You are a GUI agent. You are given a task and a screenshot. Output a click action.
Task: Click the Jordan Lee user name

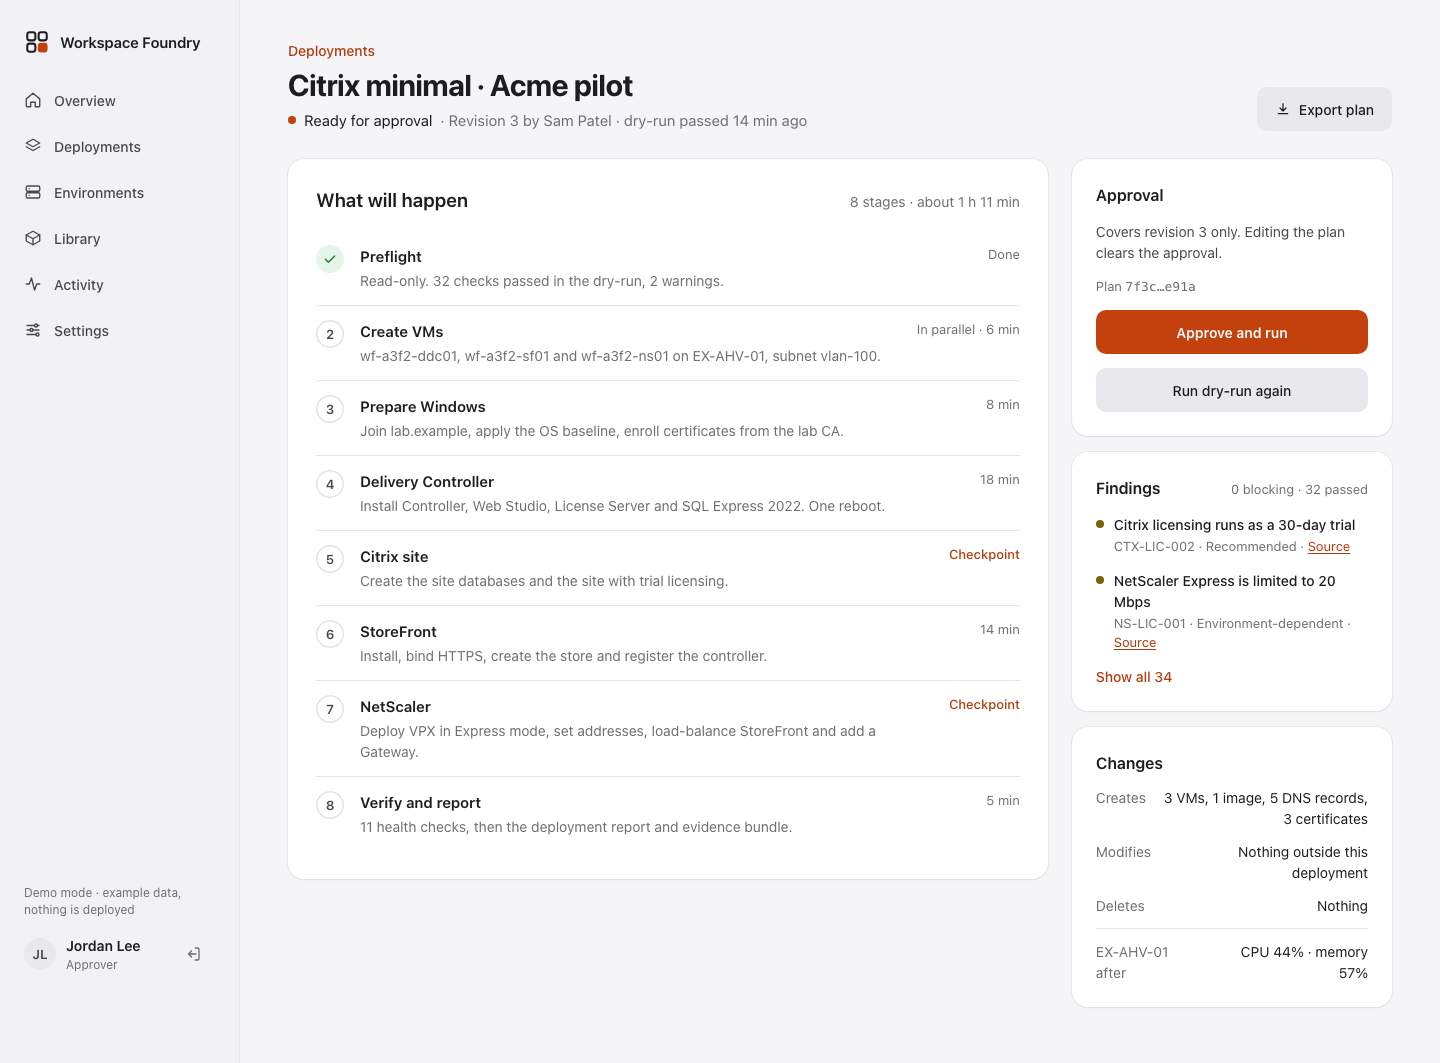pyautogui.click(x=103, y=946)
